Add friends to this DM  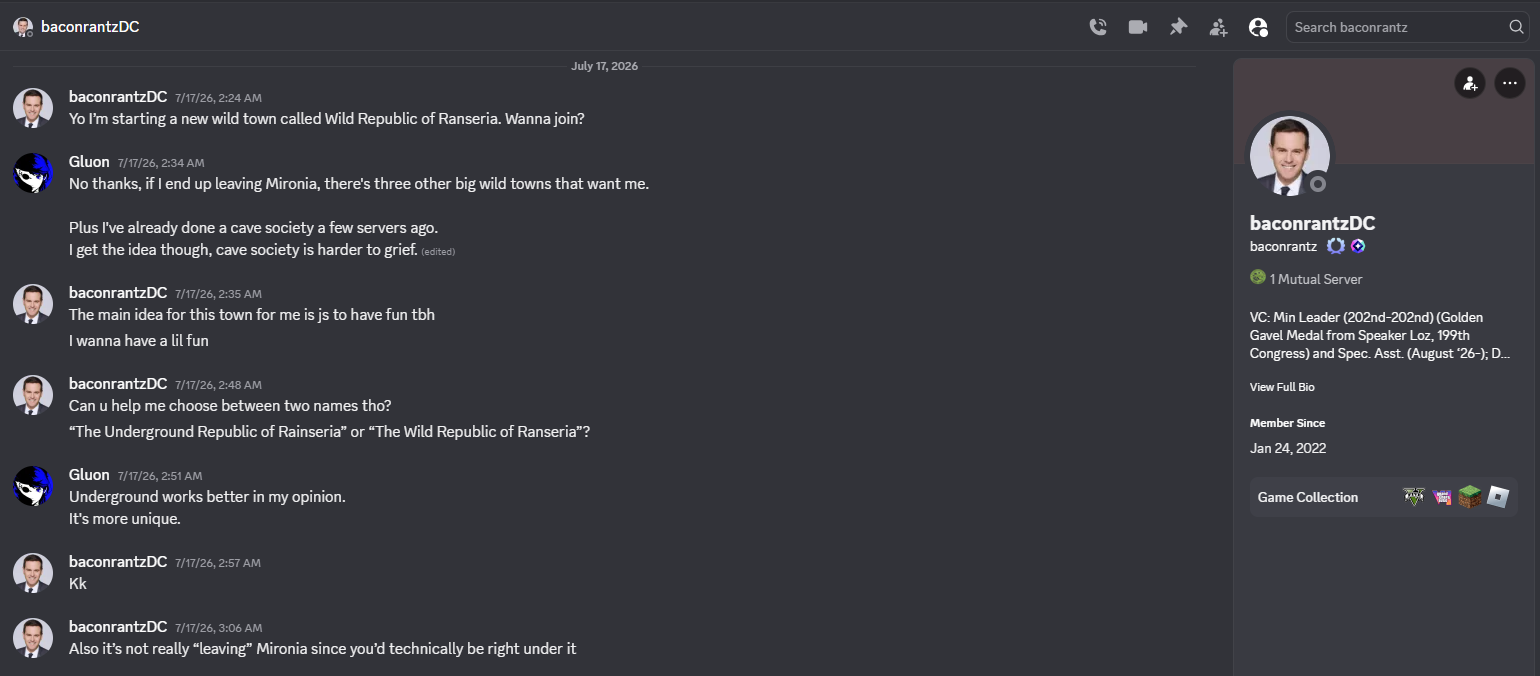click(x=1218, y=27)
